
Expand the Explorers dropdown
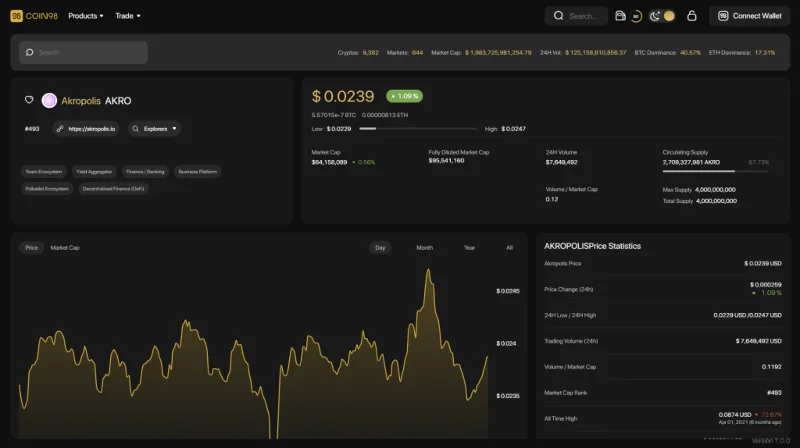coord(155,129)
